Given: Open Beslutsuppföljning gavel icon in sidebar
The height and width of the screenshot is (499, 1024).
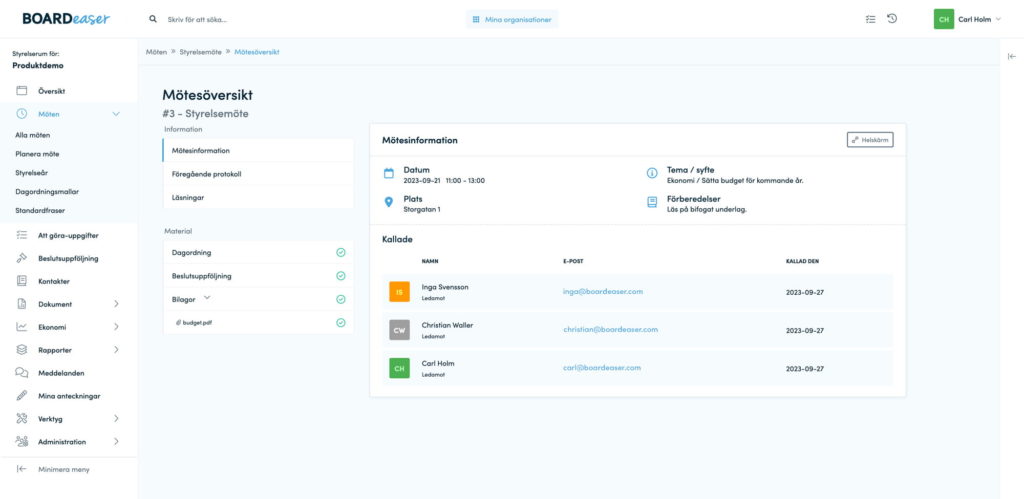Looking at the screenshot, I should tap(21, 258).
